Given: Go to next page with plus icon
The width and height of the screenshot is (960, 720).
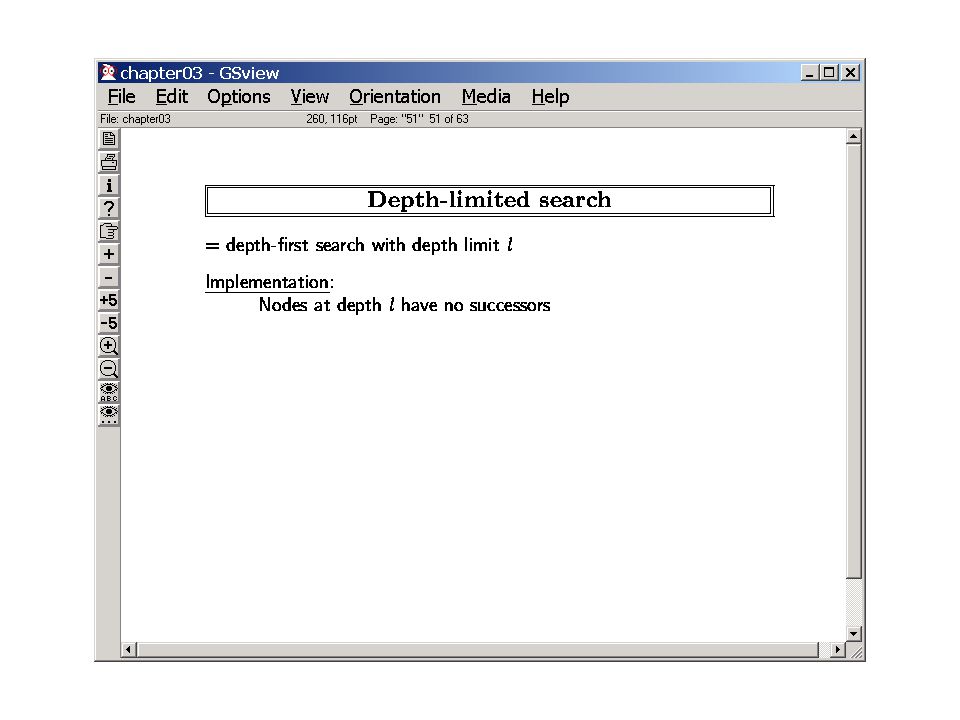Looking at the screenshot, I should click(109, 254).
